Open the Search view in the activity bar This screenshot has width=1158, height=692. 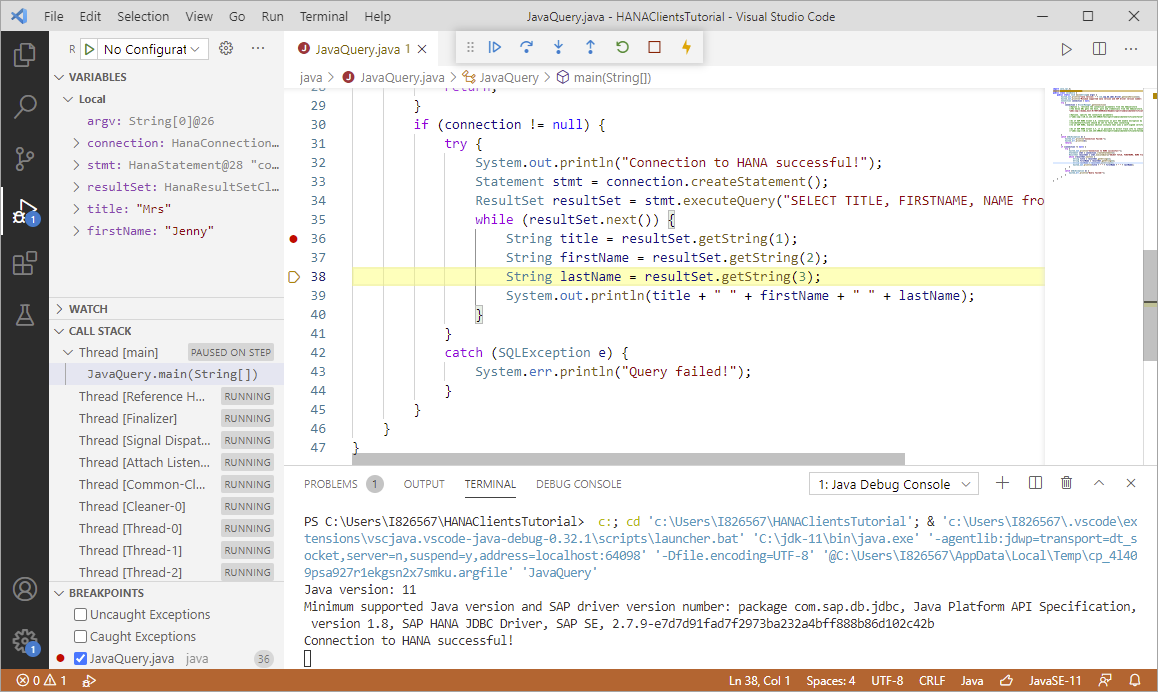(x=24, y=107)
